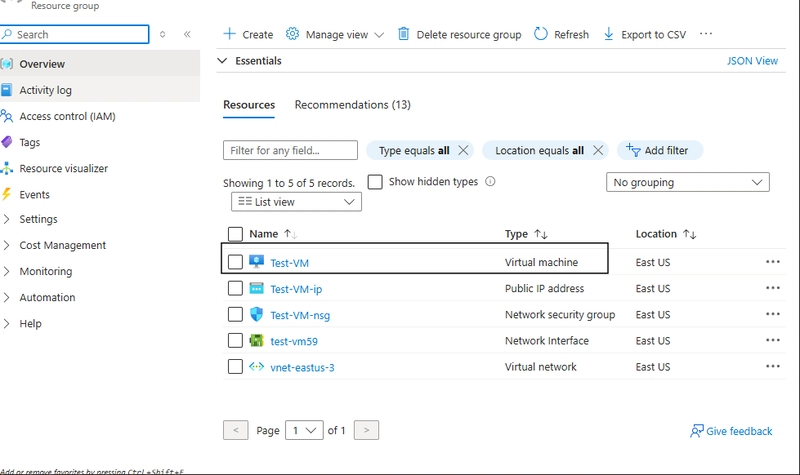Screen dimensions: 800x475
Task: Click the Filter for any field box
Action: point(290,150)
